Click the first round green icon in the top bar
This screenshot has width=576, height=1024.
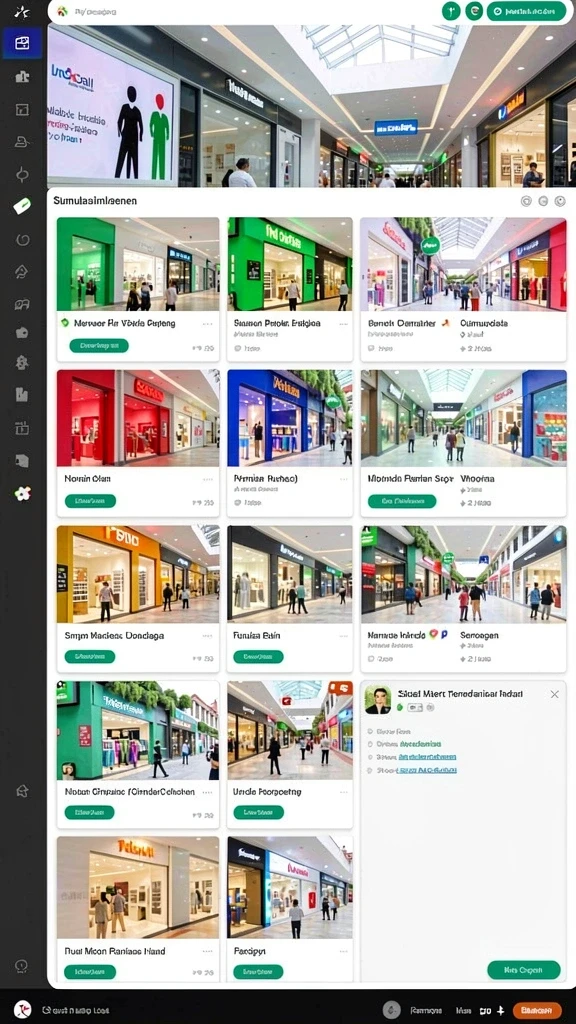pos(451,11)
